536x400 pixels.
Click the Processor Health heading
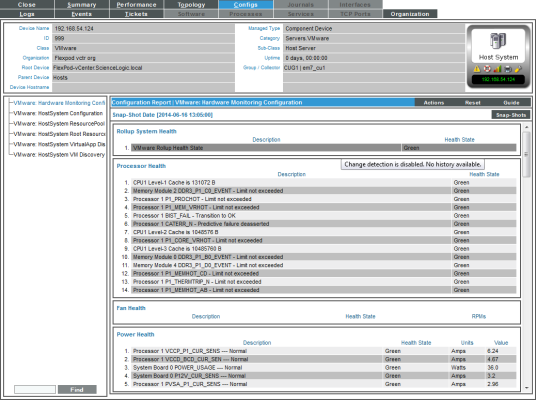coord(141,166)
